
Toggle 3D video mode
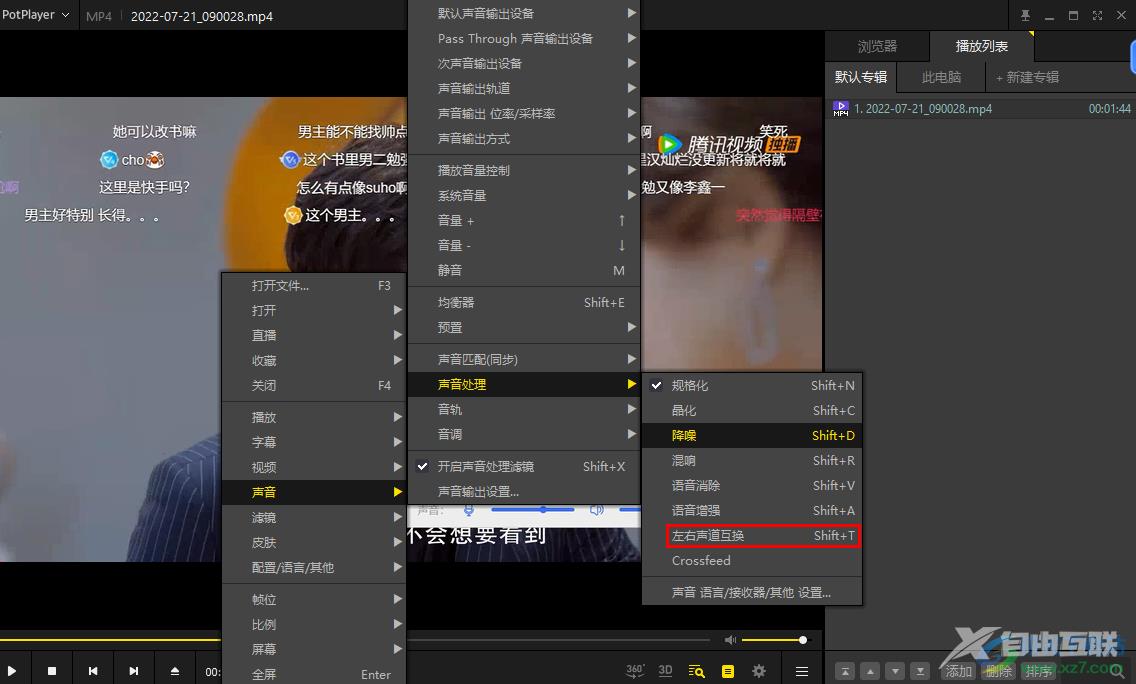(x=665, y=671)
